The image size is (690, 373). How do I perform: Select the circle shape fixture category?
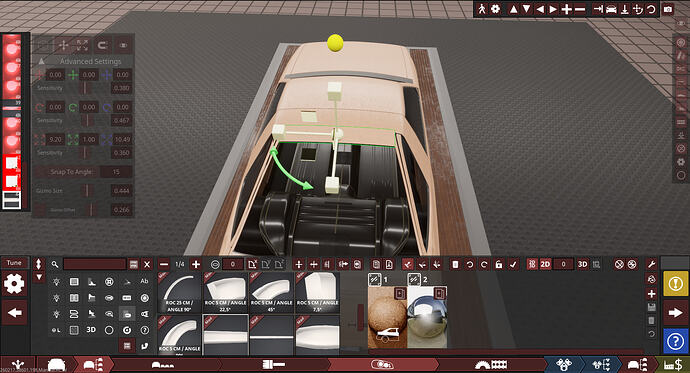pyautogui.click(x=109, y=329)
